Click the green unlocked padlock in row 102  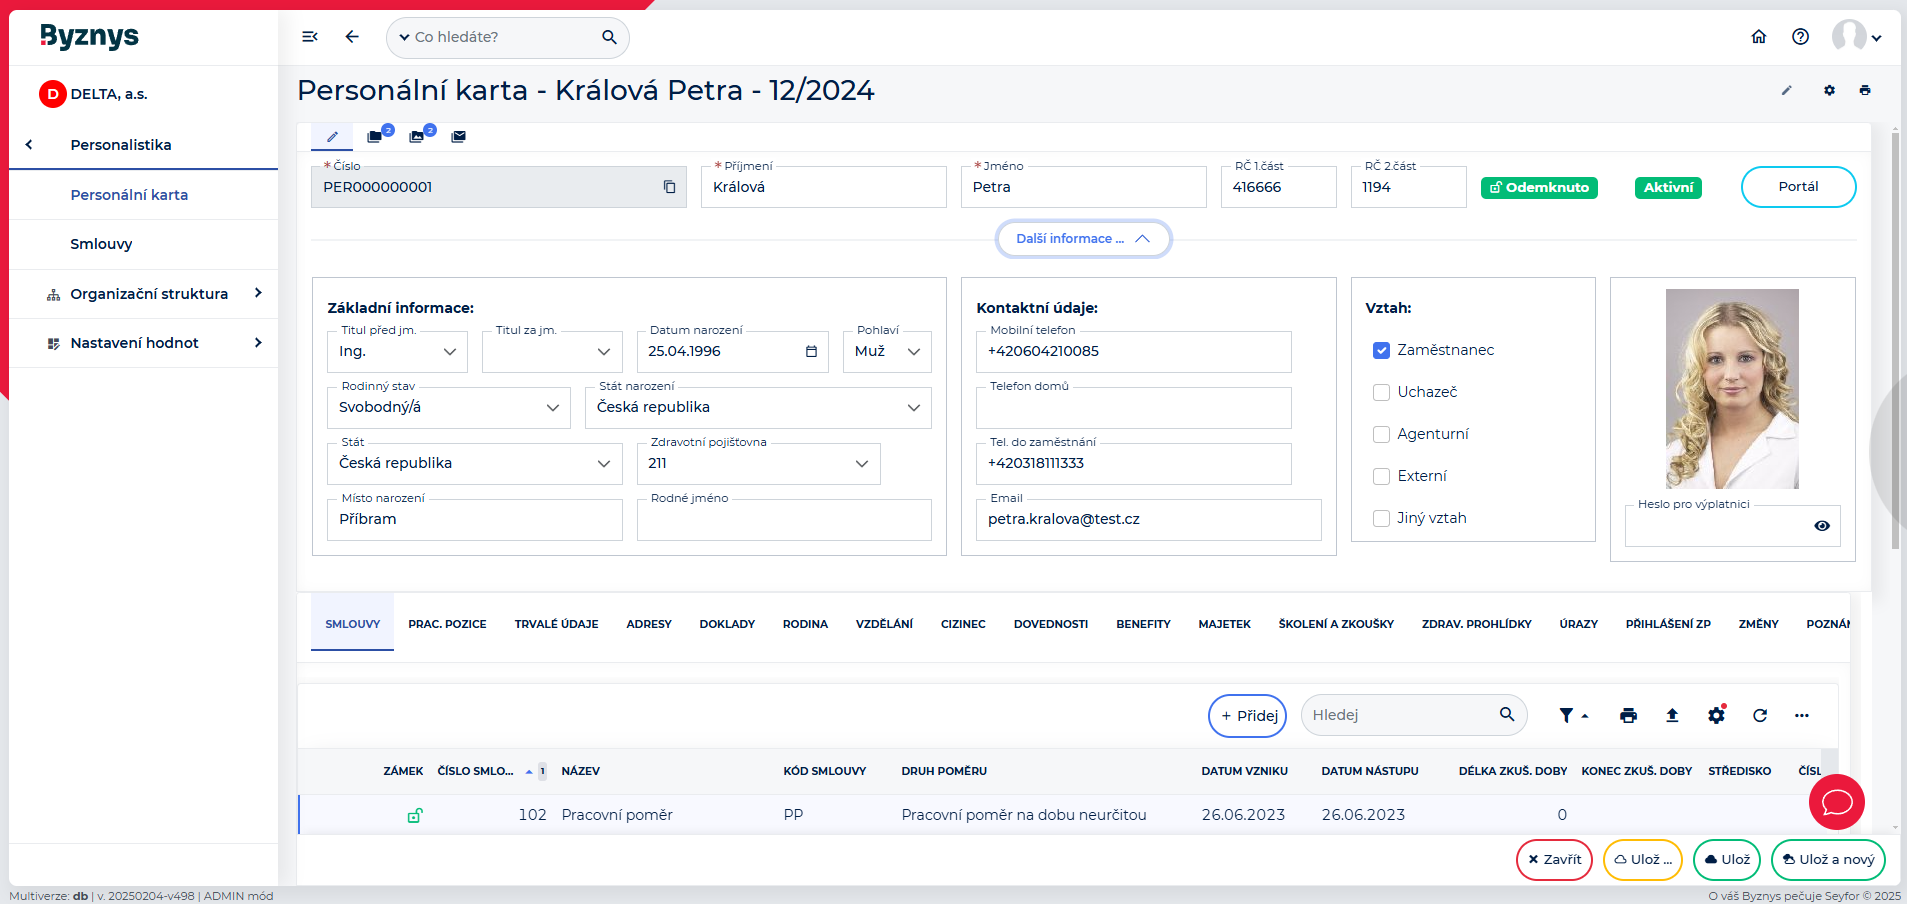[x=415, y=815]
